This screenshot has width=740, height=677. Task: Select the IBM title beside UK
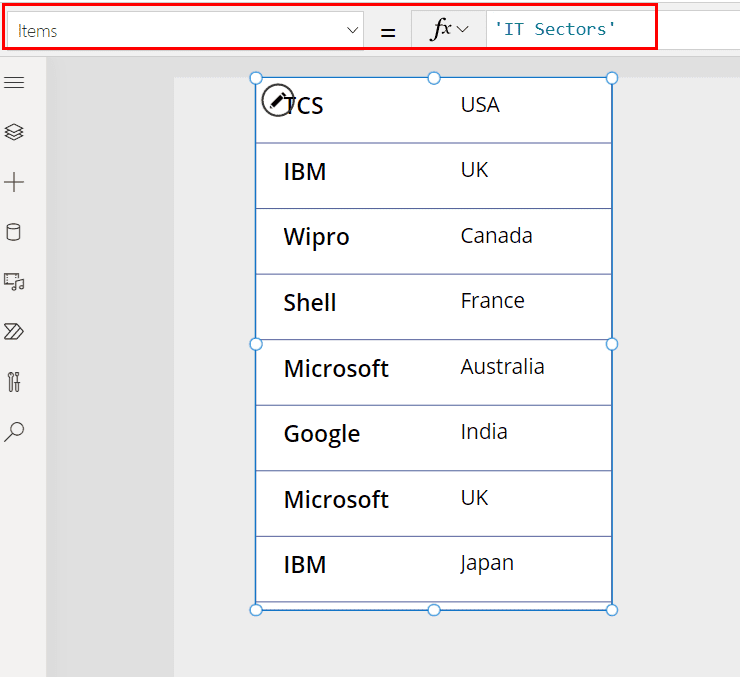[305, 171]
